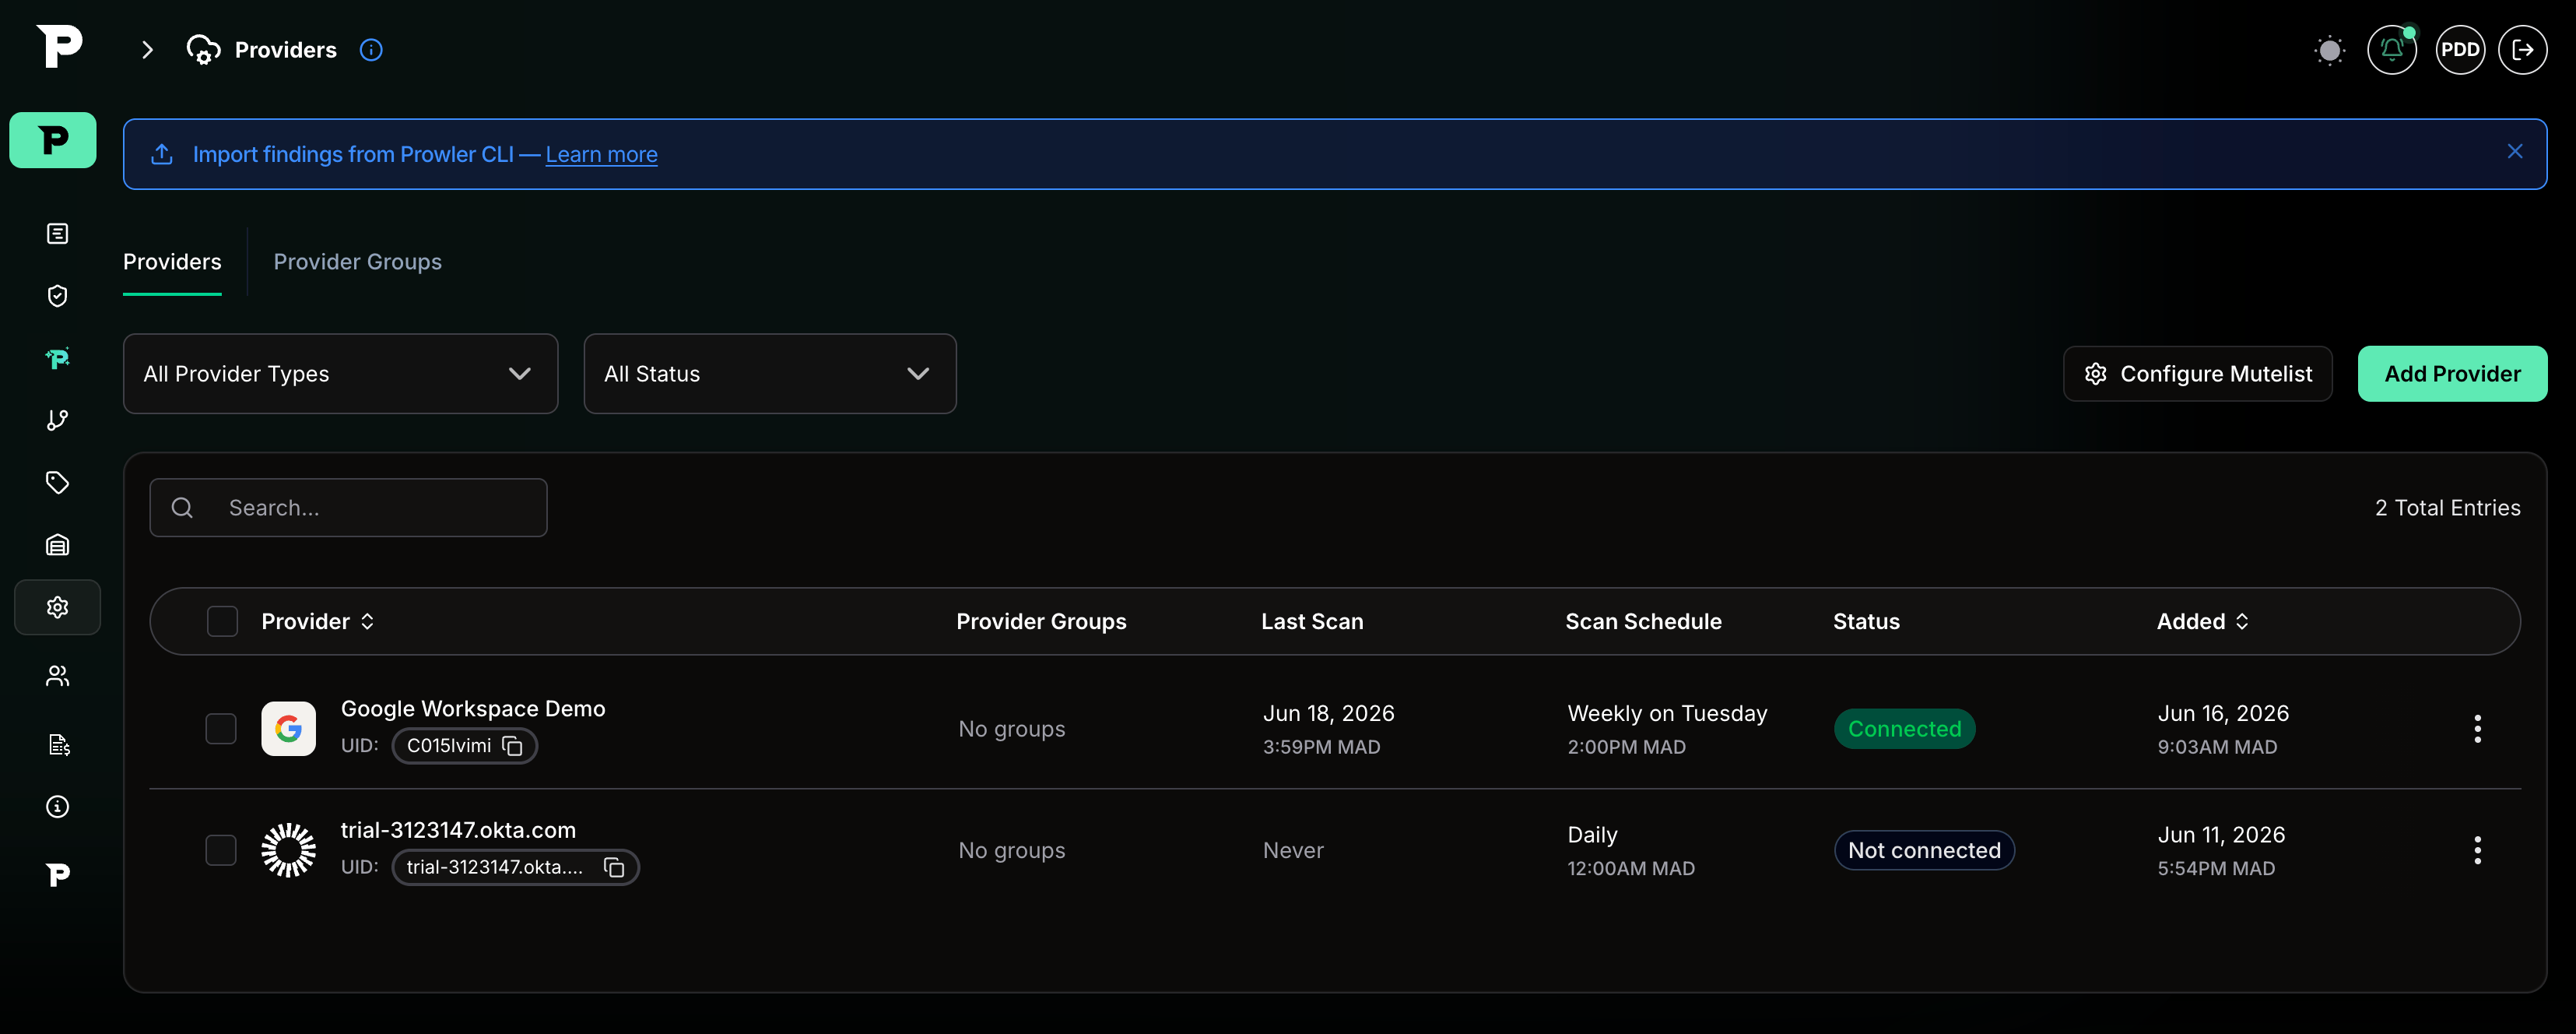Screen dimensions: 2576x1034
Task: Click the 2 Total Entries label
Action: click(2447, 508)
